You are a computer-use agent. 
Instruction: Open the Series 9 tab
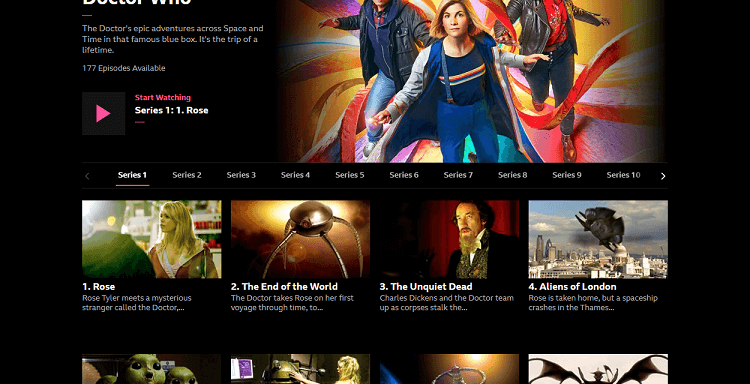pyautogui.click(x=567, y=175)
